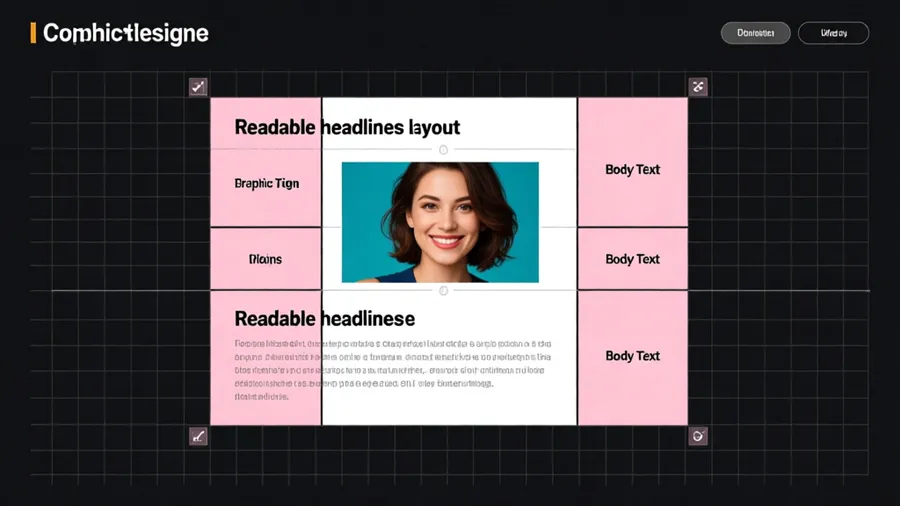Image resolution: width=900 pixels, height=506 pixels.
Task: Click the outlined pill button in header
Action: click(833, 33)
